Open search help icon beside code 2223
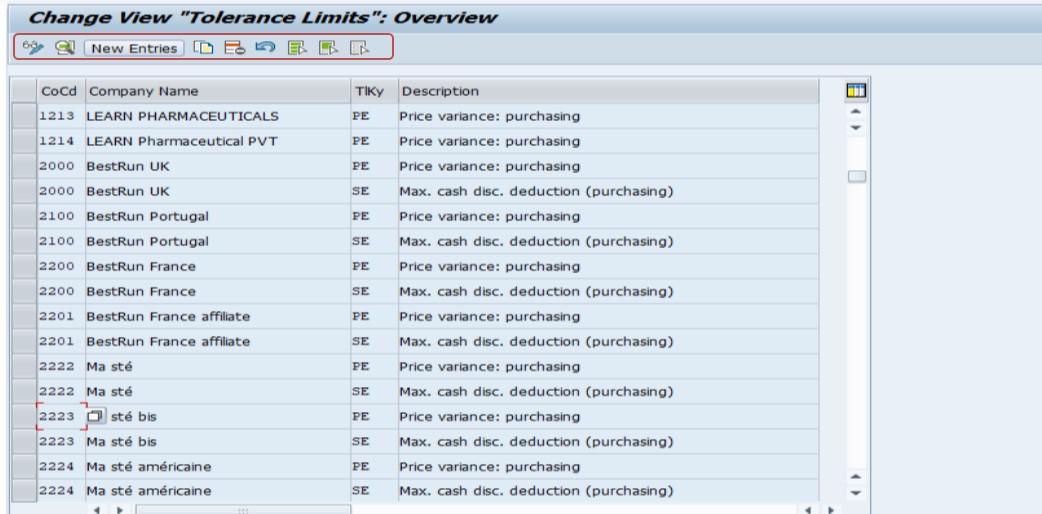 (96, 416)
